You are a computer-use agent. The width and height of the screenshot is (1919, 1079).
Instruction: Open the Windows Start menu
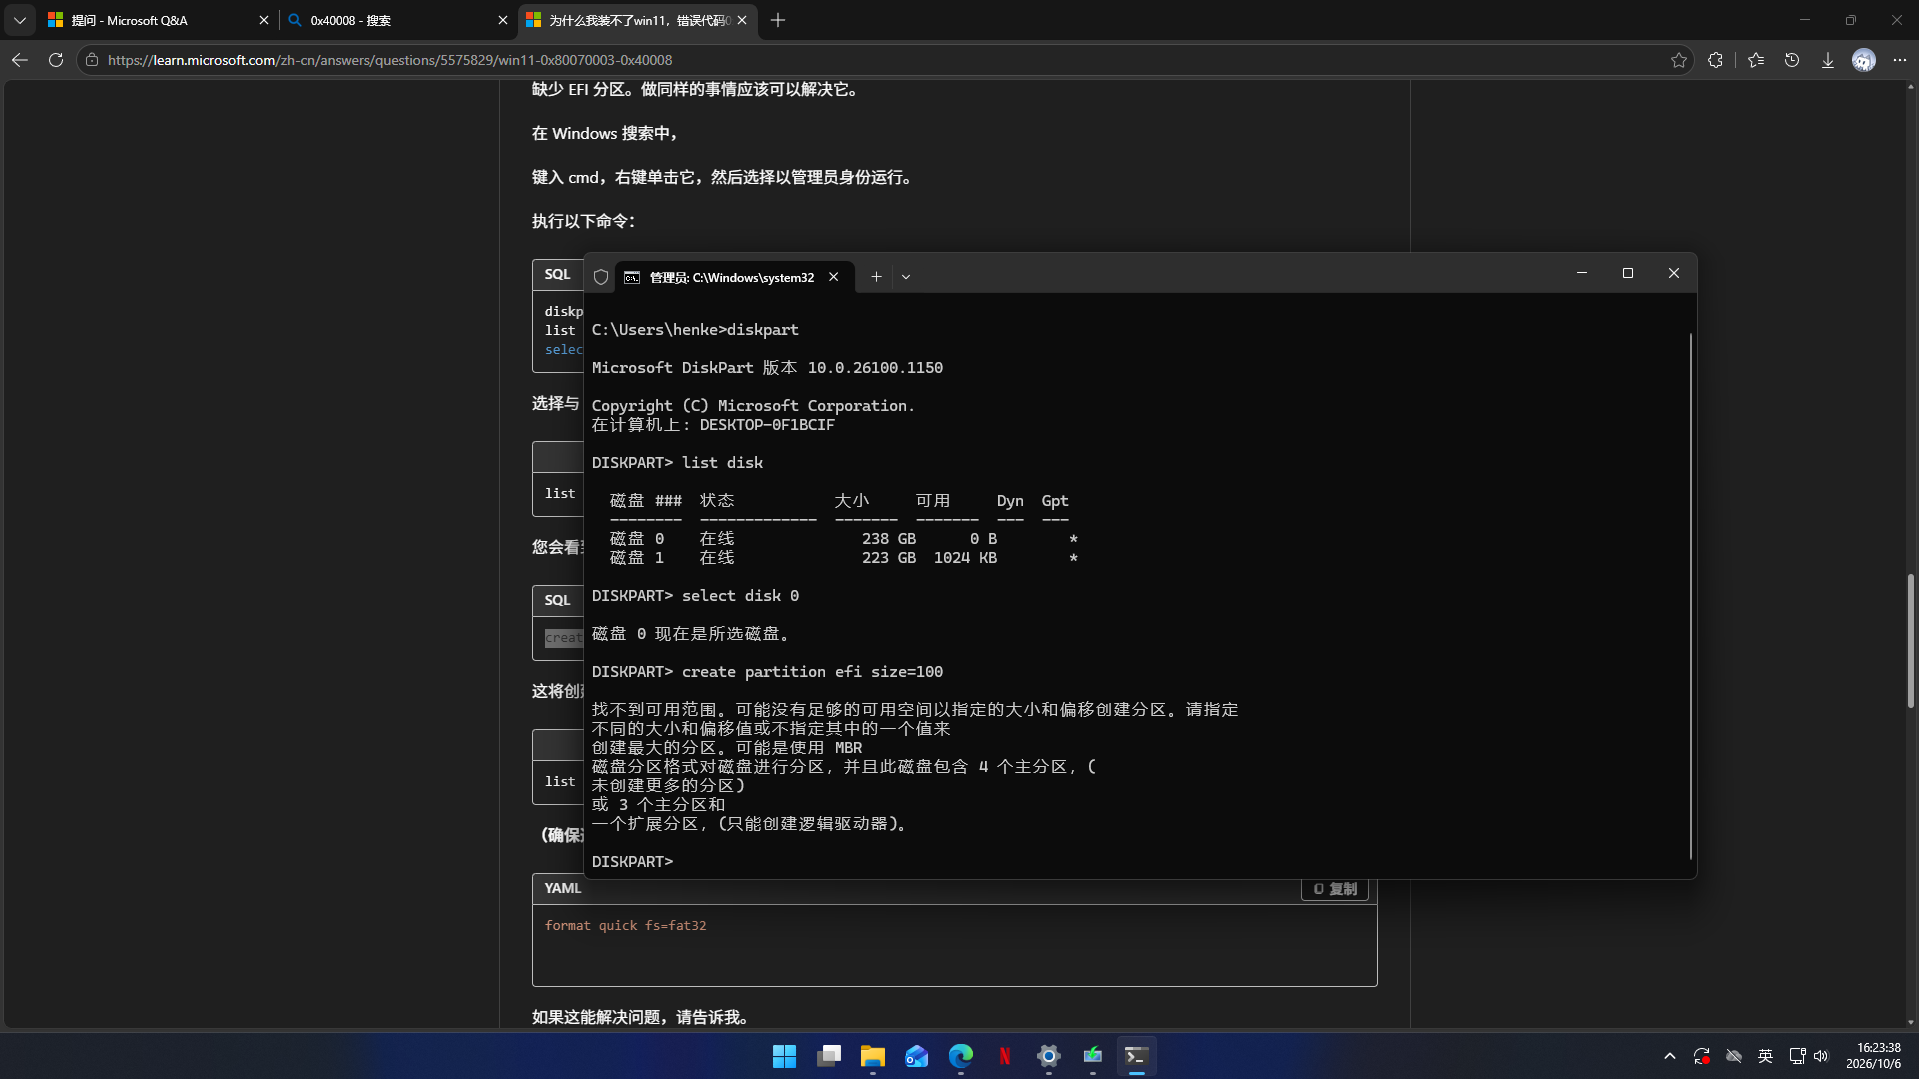(x=785, y=1056)
